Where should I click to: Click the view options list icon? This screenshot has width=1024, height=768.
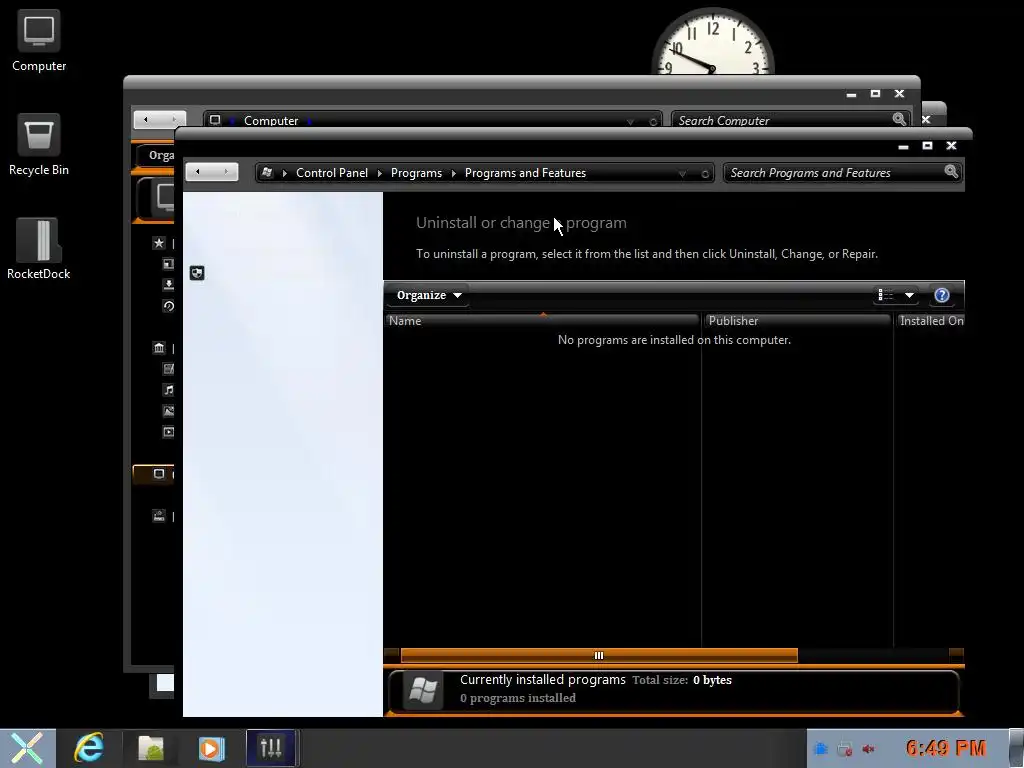pyautogui.click(x=886, y=295)
